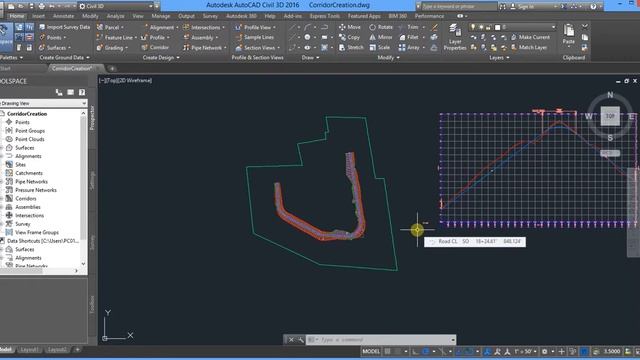The height and width of the screenshot is (360, 640).
Task: Open the Survey ribbon tab
Action: pos(210,16)
